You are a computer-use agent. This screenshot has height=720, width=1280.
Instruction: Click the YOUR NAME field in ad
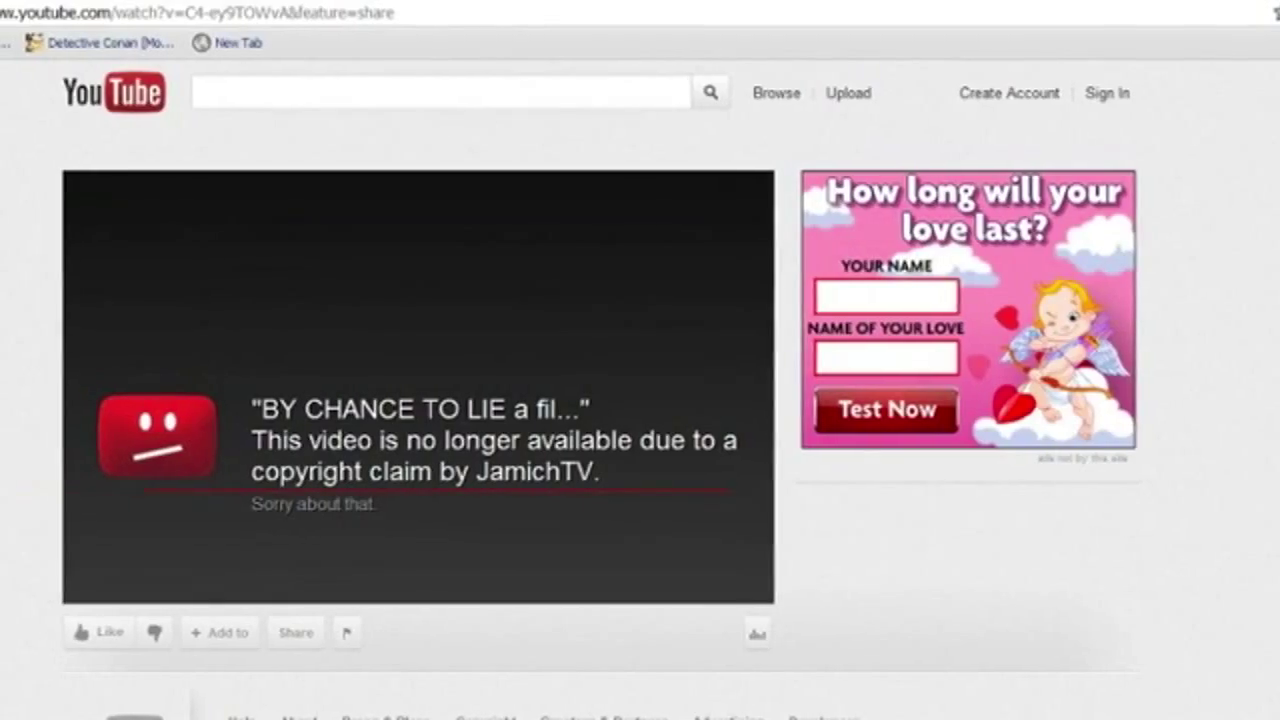pos(886,297)
